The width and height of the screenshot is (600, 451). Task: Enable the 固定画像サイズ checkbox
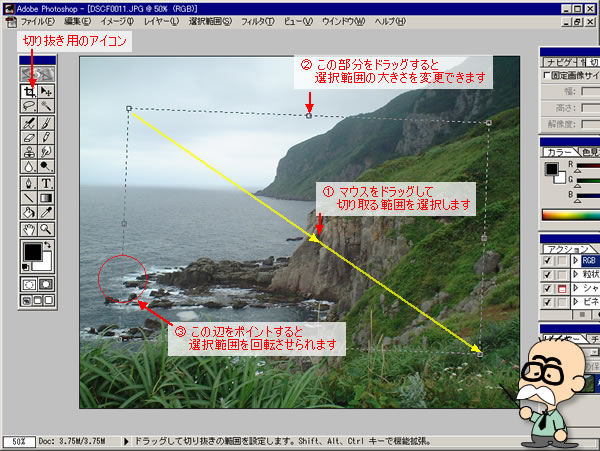coord(546,75)
